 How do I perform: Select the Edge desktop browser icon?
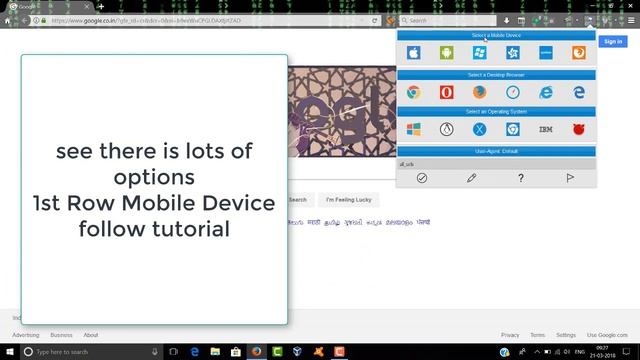(579, 92)
